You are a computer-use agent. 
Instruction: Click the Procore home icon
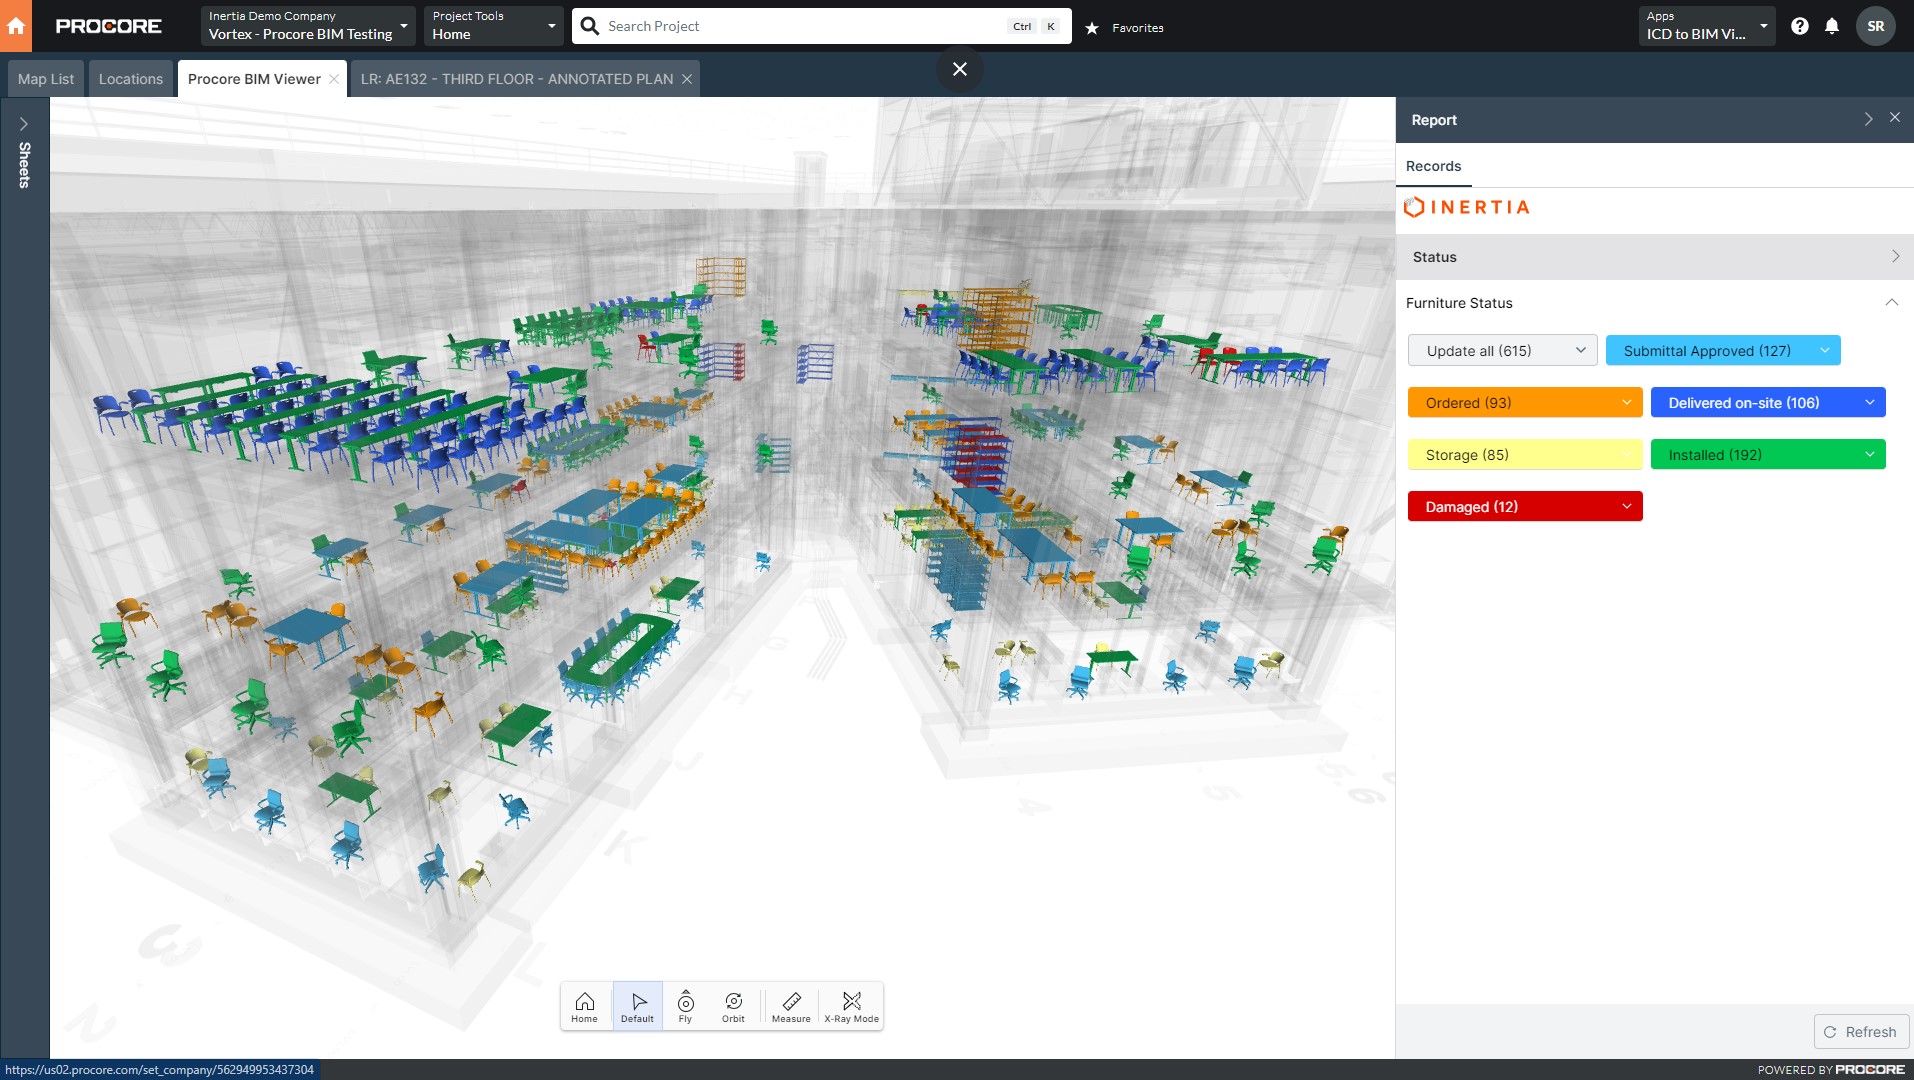[x=16, y=26]
